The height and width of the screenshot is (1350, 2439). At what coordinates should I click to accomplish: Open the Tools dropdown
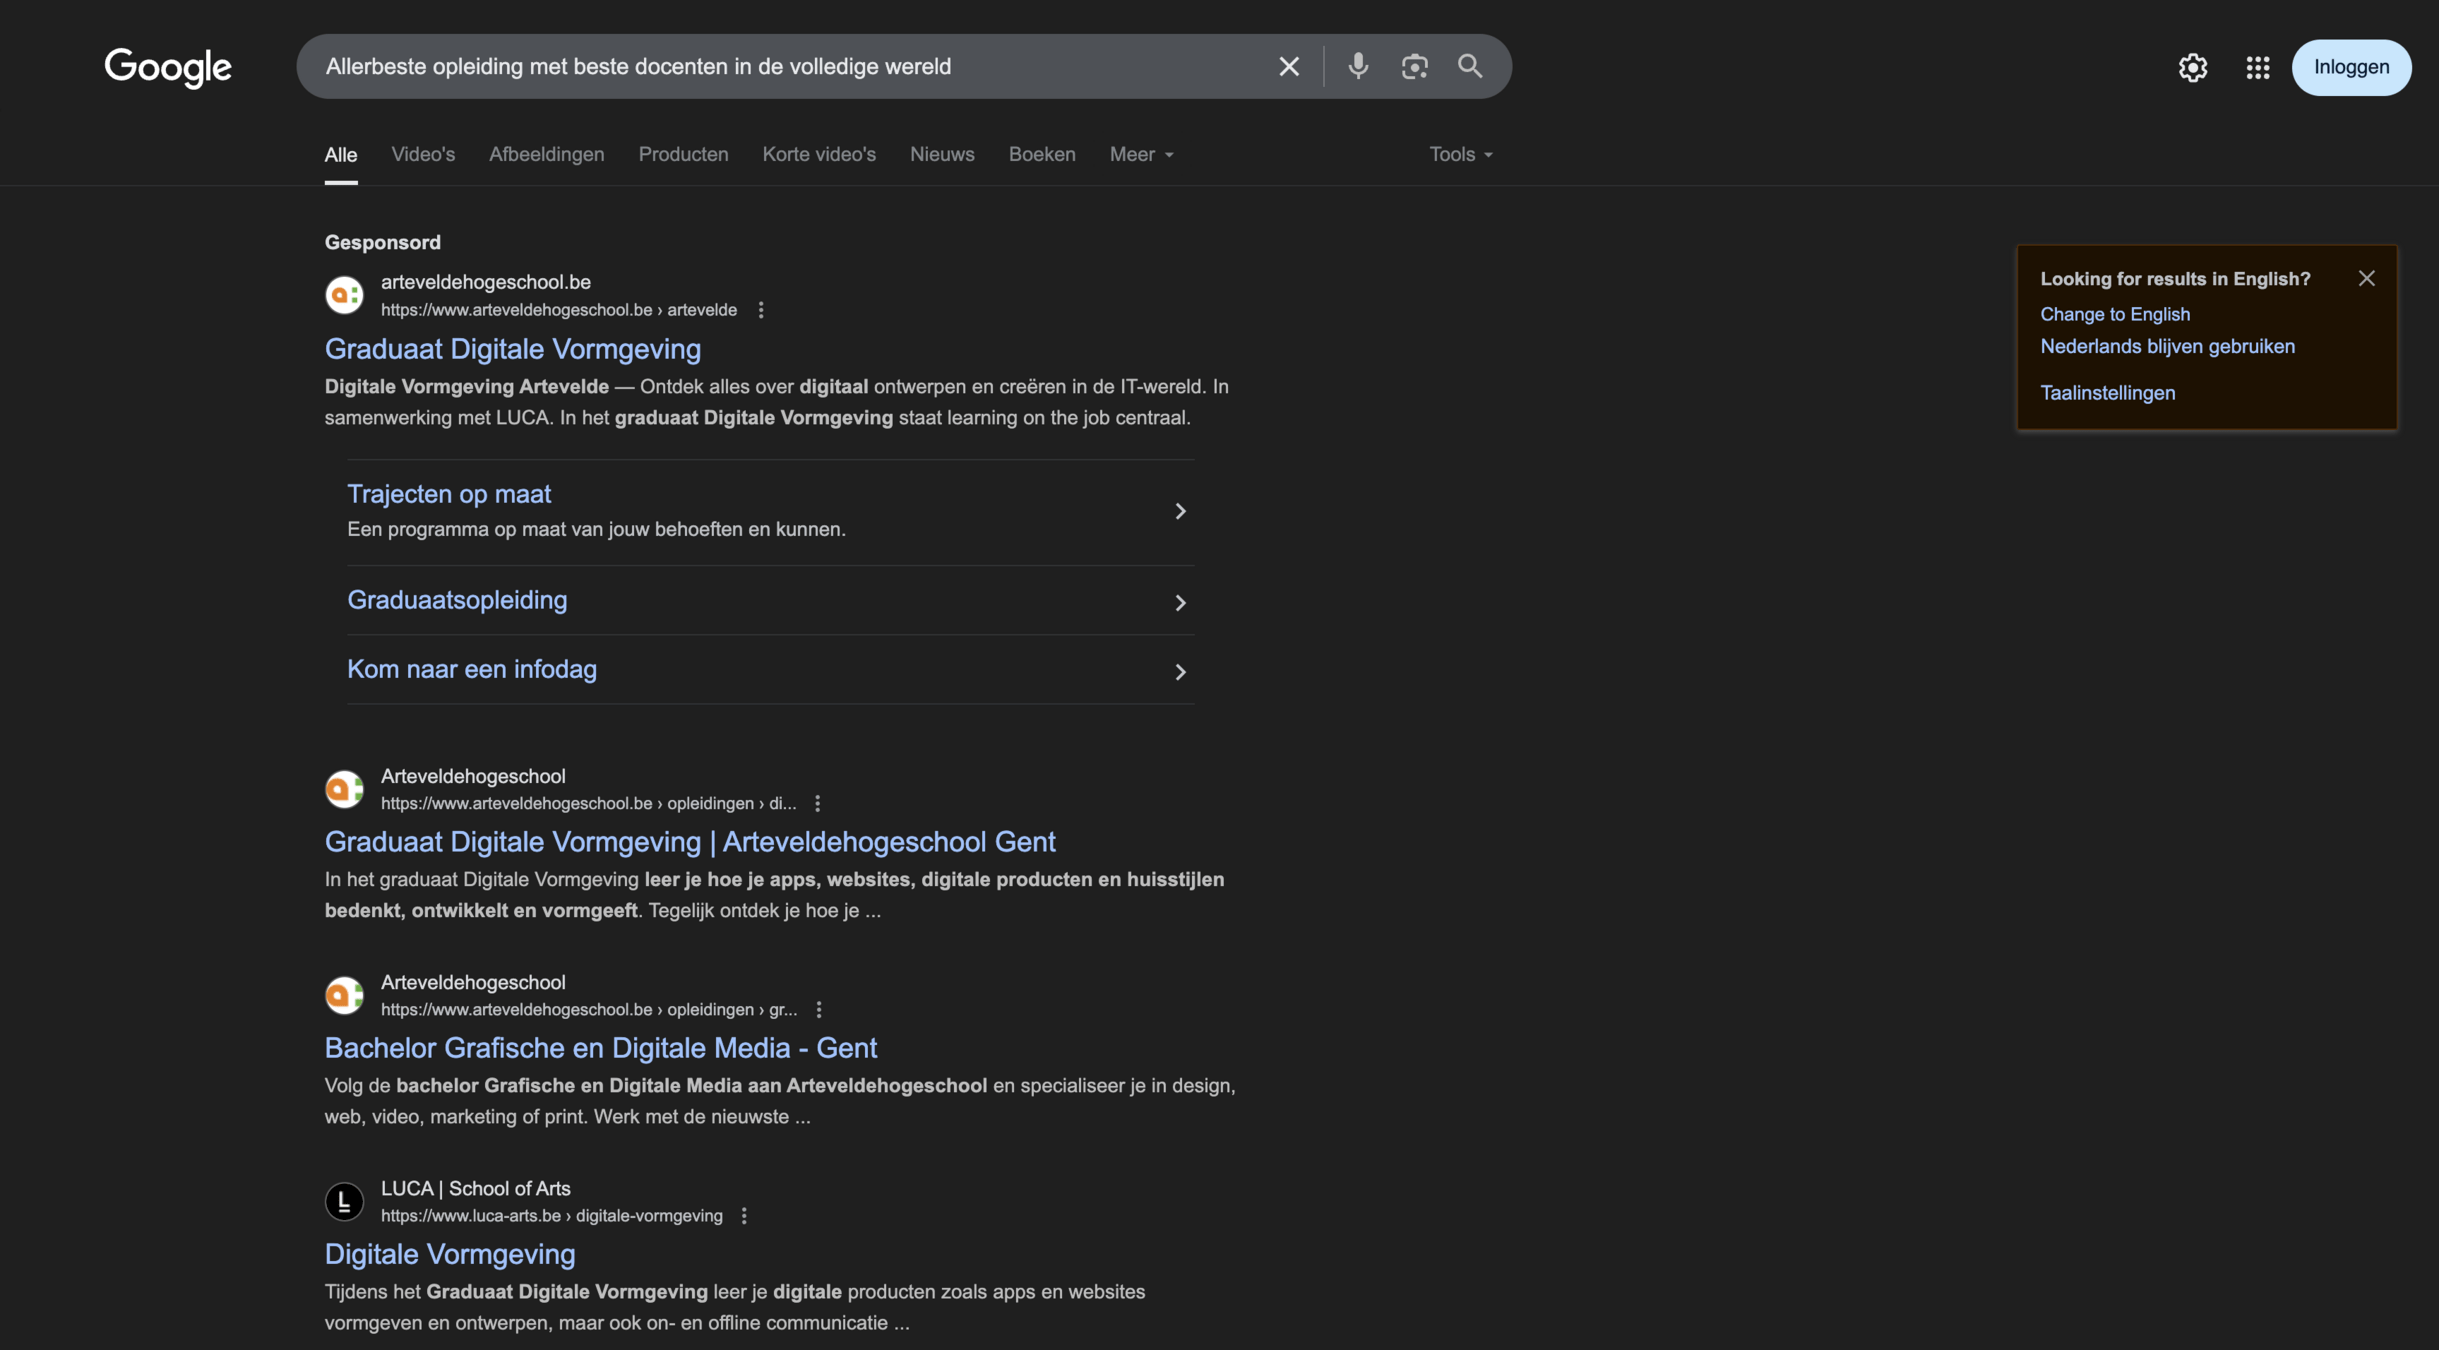tap(1460, 155)
